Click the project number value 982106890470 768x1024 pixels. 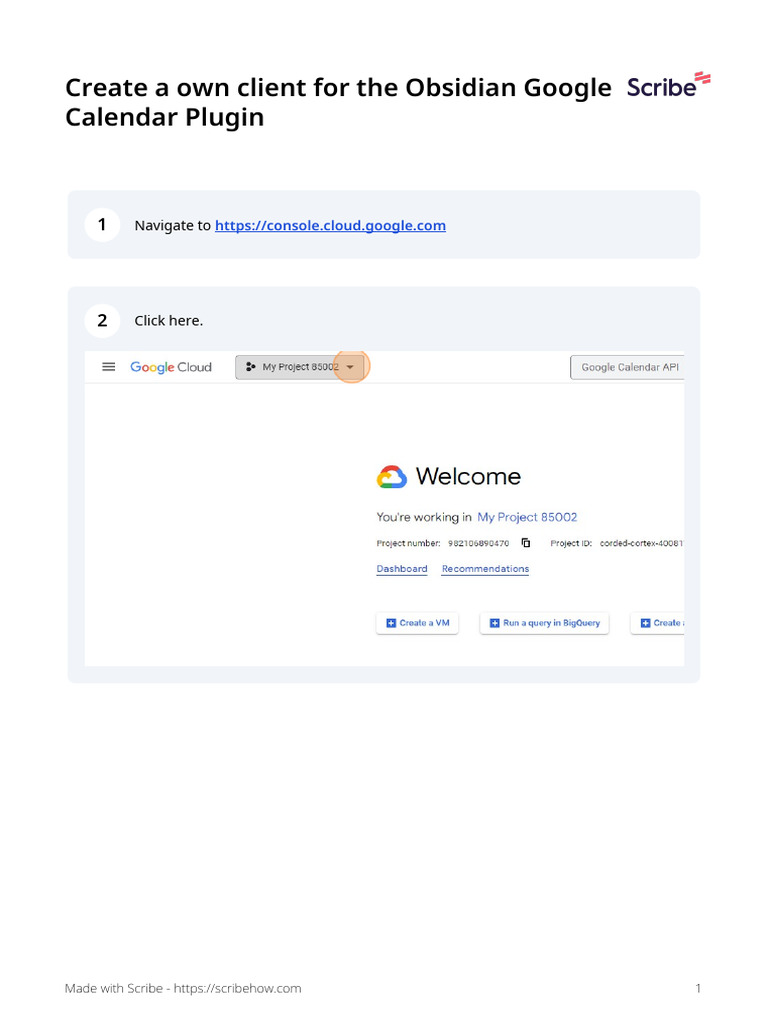point(478,543)
